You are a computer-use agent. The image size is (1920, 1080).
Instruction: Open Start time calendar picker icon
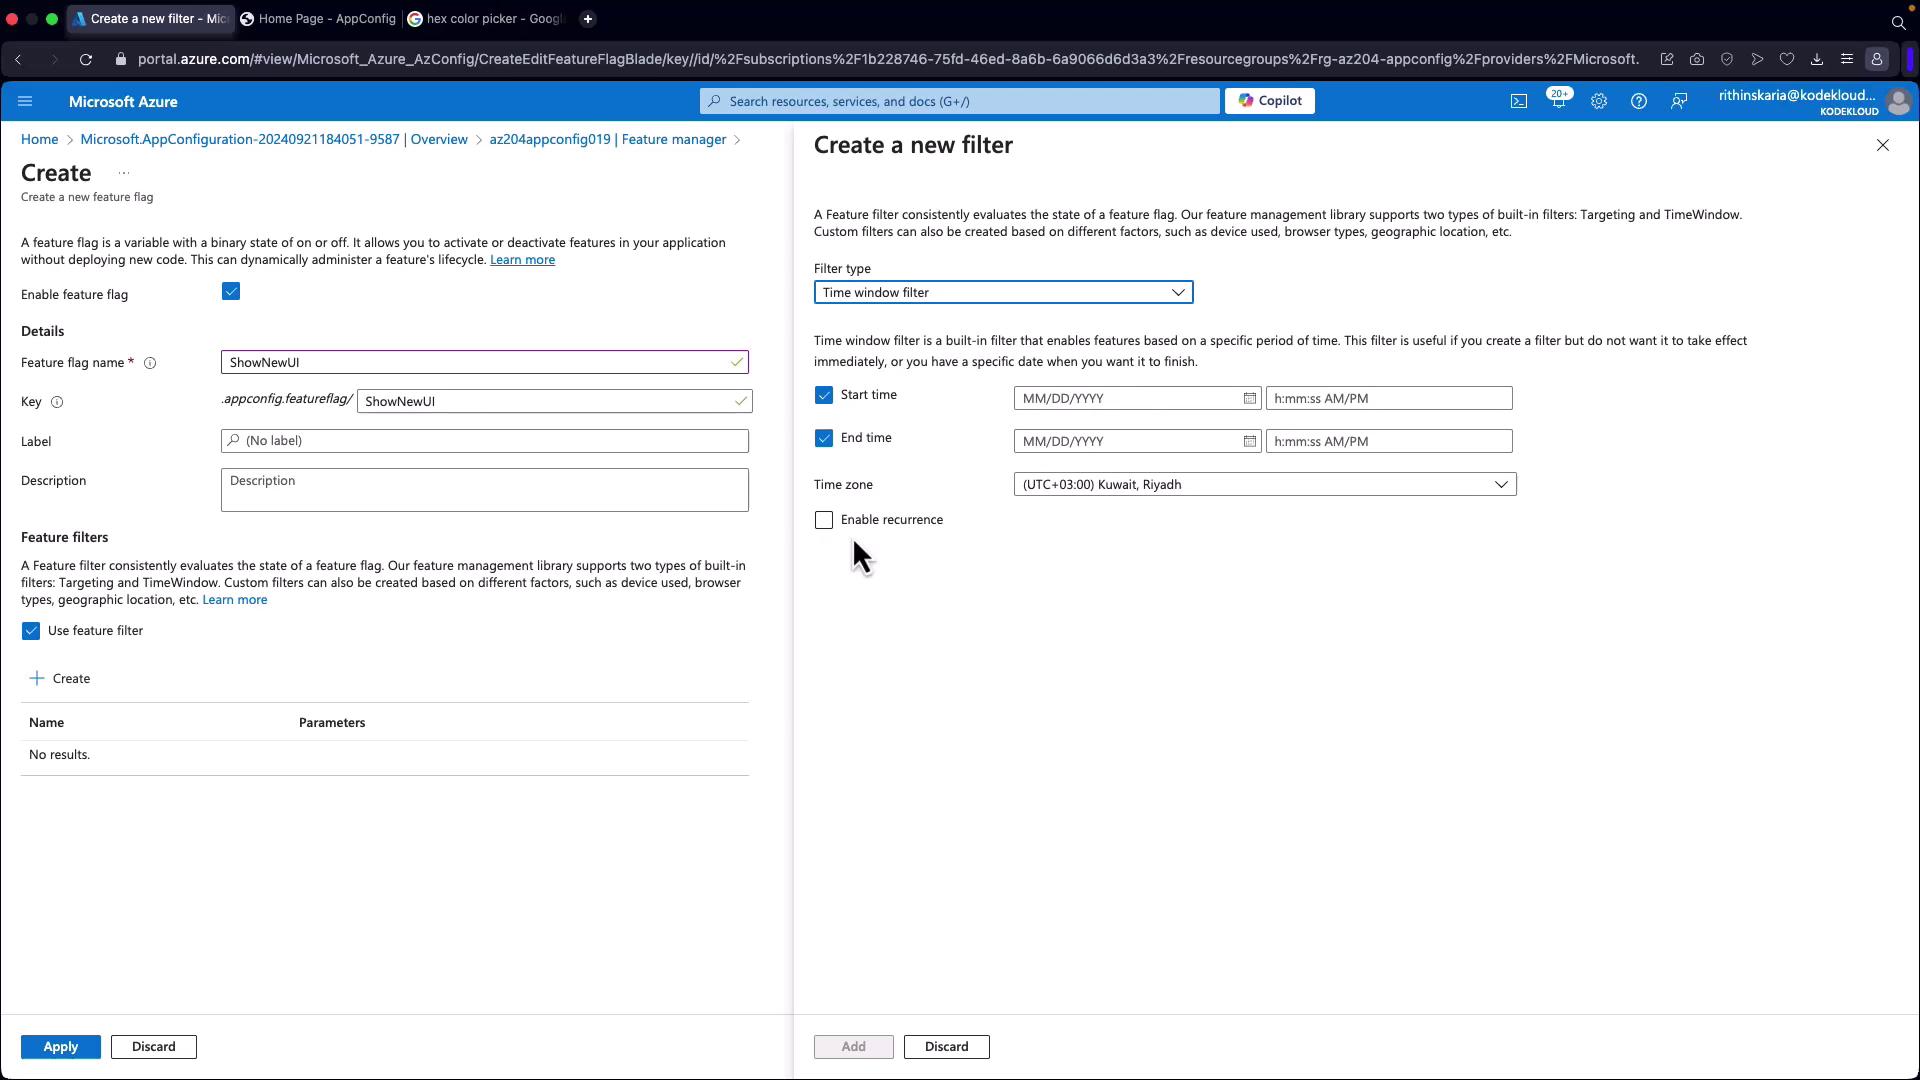tap(1249, 398)
